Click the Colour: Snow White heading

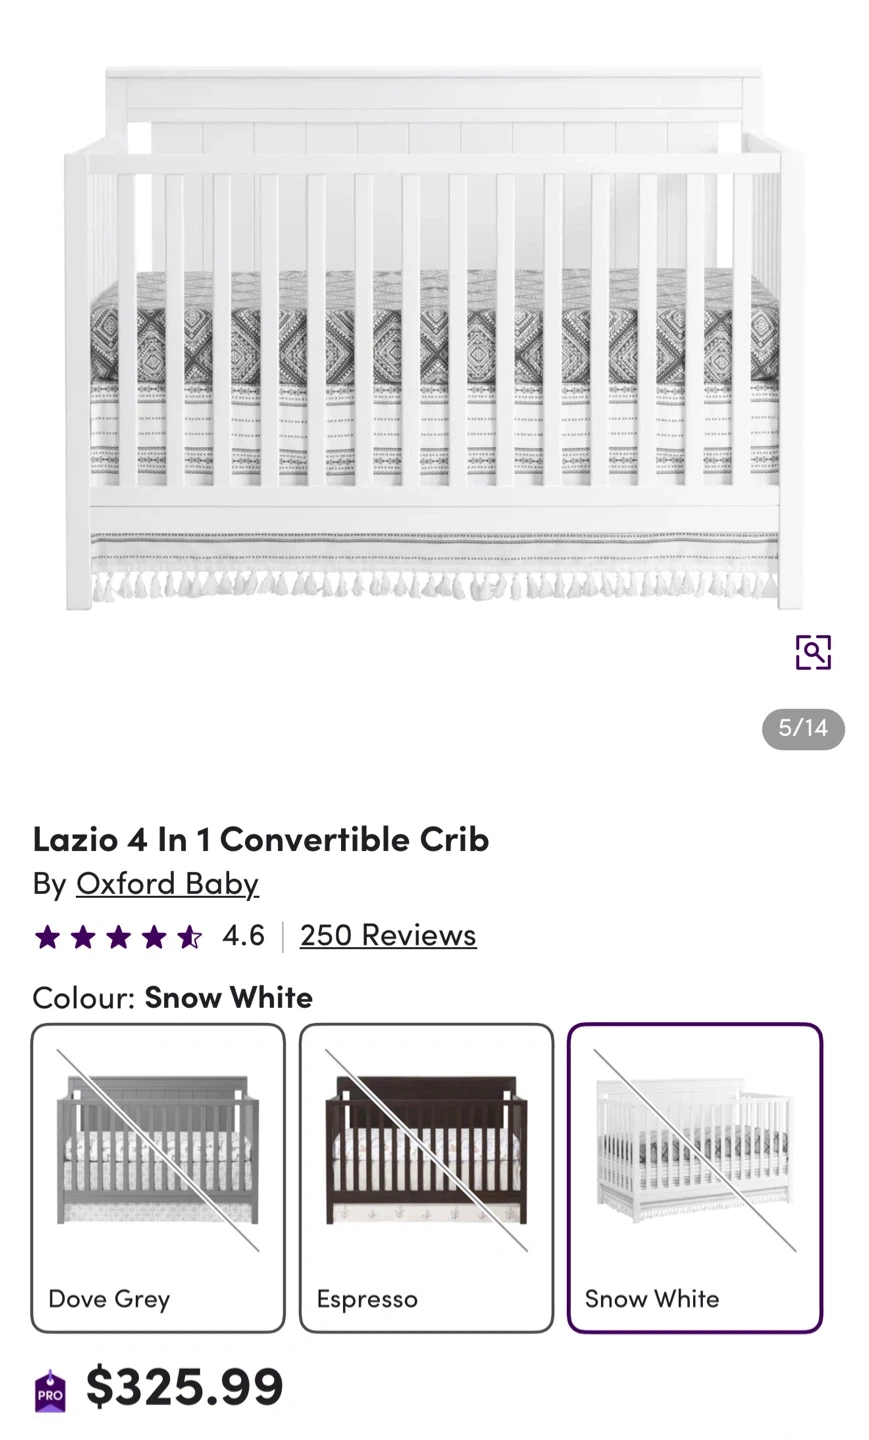pyautogui.click(x=173, y=997)
